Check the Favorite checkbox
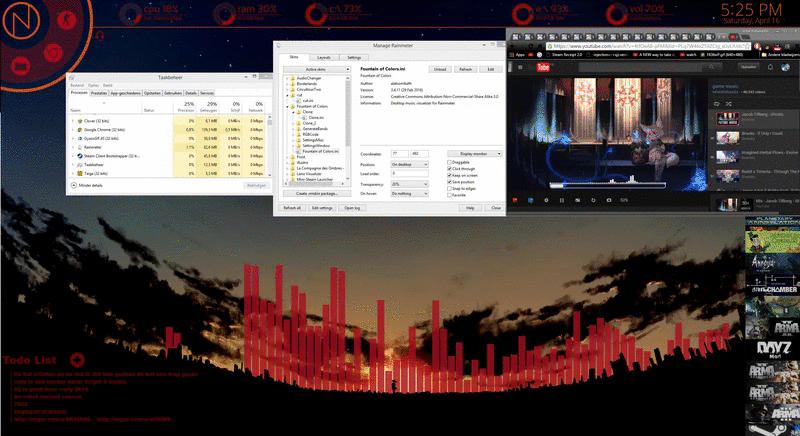This screenshot has height=436, width=800. coord(449,195)
